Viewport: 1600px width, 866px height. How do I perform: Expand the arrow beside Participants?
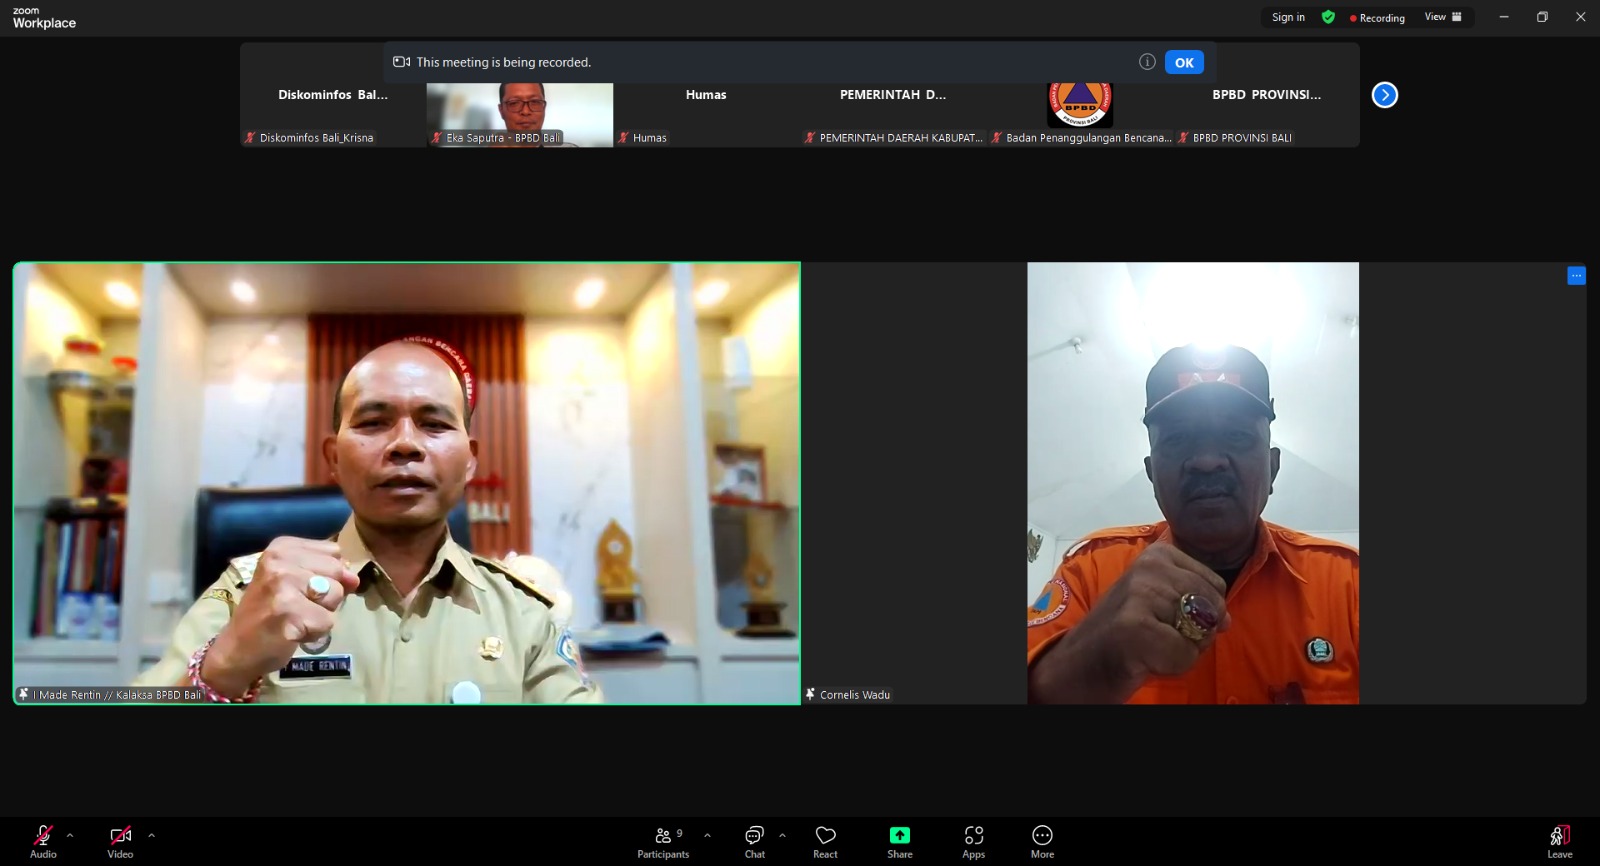707,835
